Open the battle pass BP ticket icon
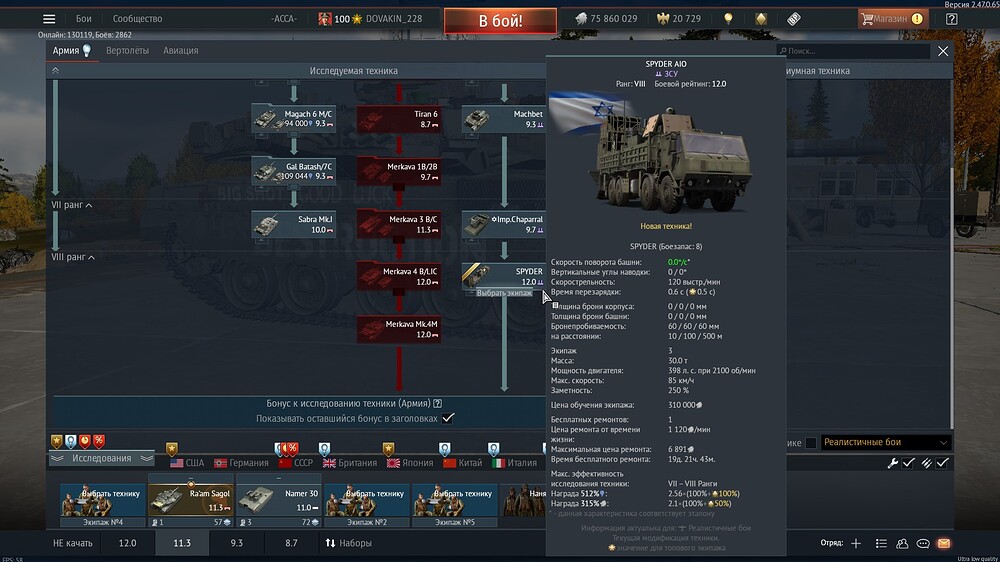 pos(793,18)
